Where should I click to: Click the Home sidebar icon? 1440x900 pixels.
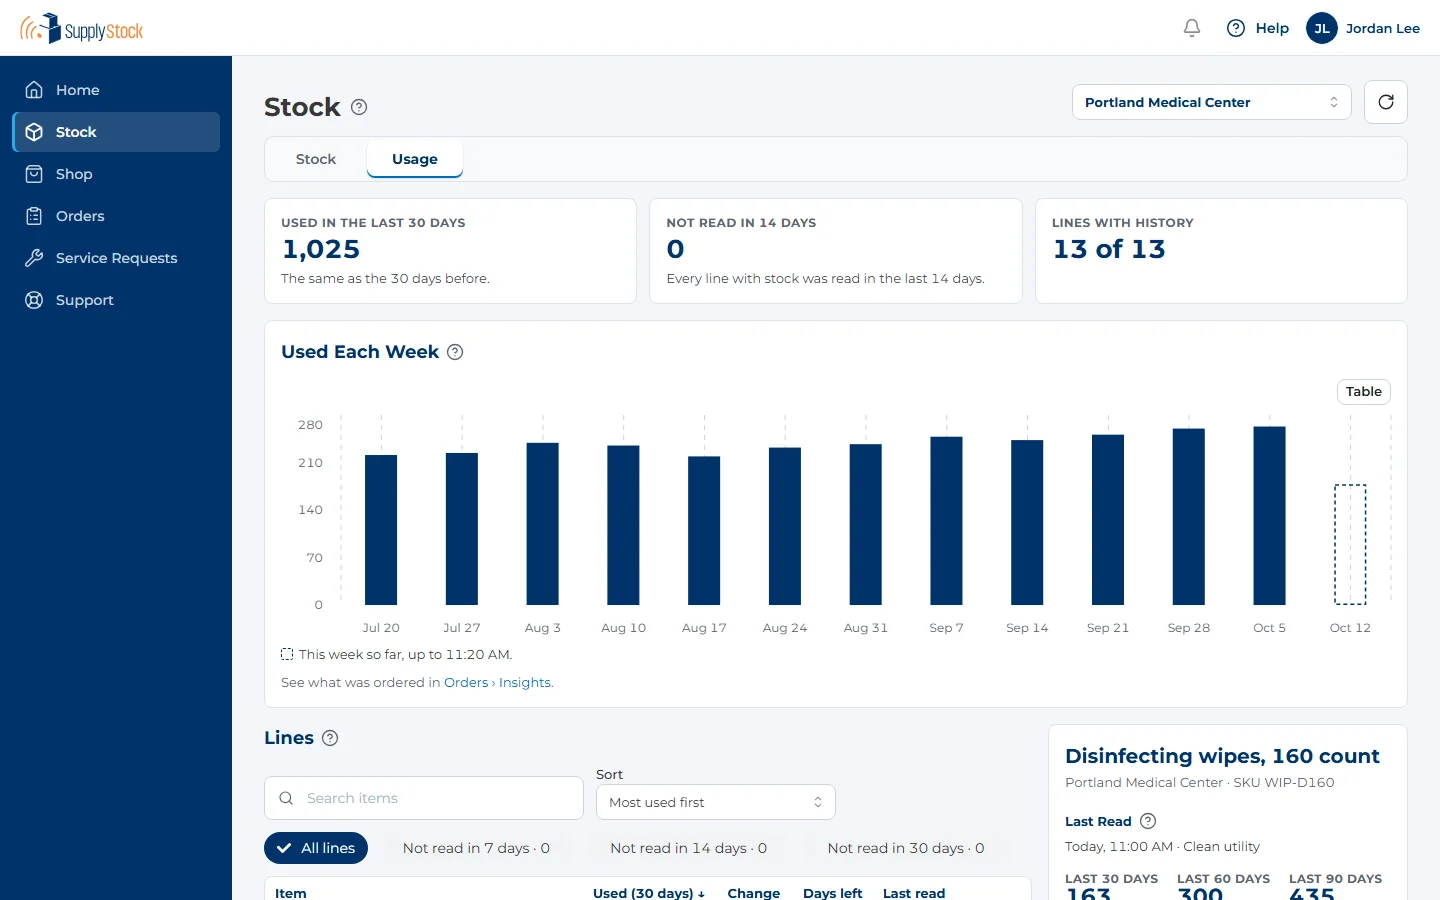point(34,90)
